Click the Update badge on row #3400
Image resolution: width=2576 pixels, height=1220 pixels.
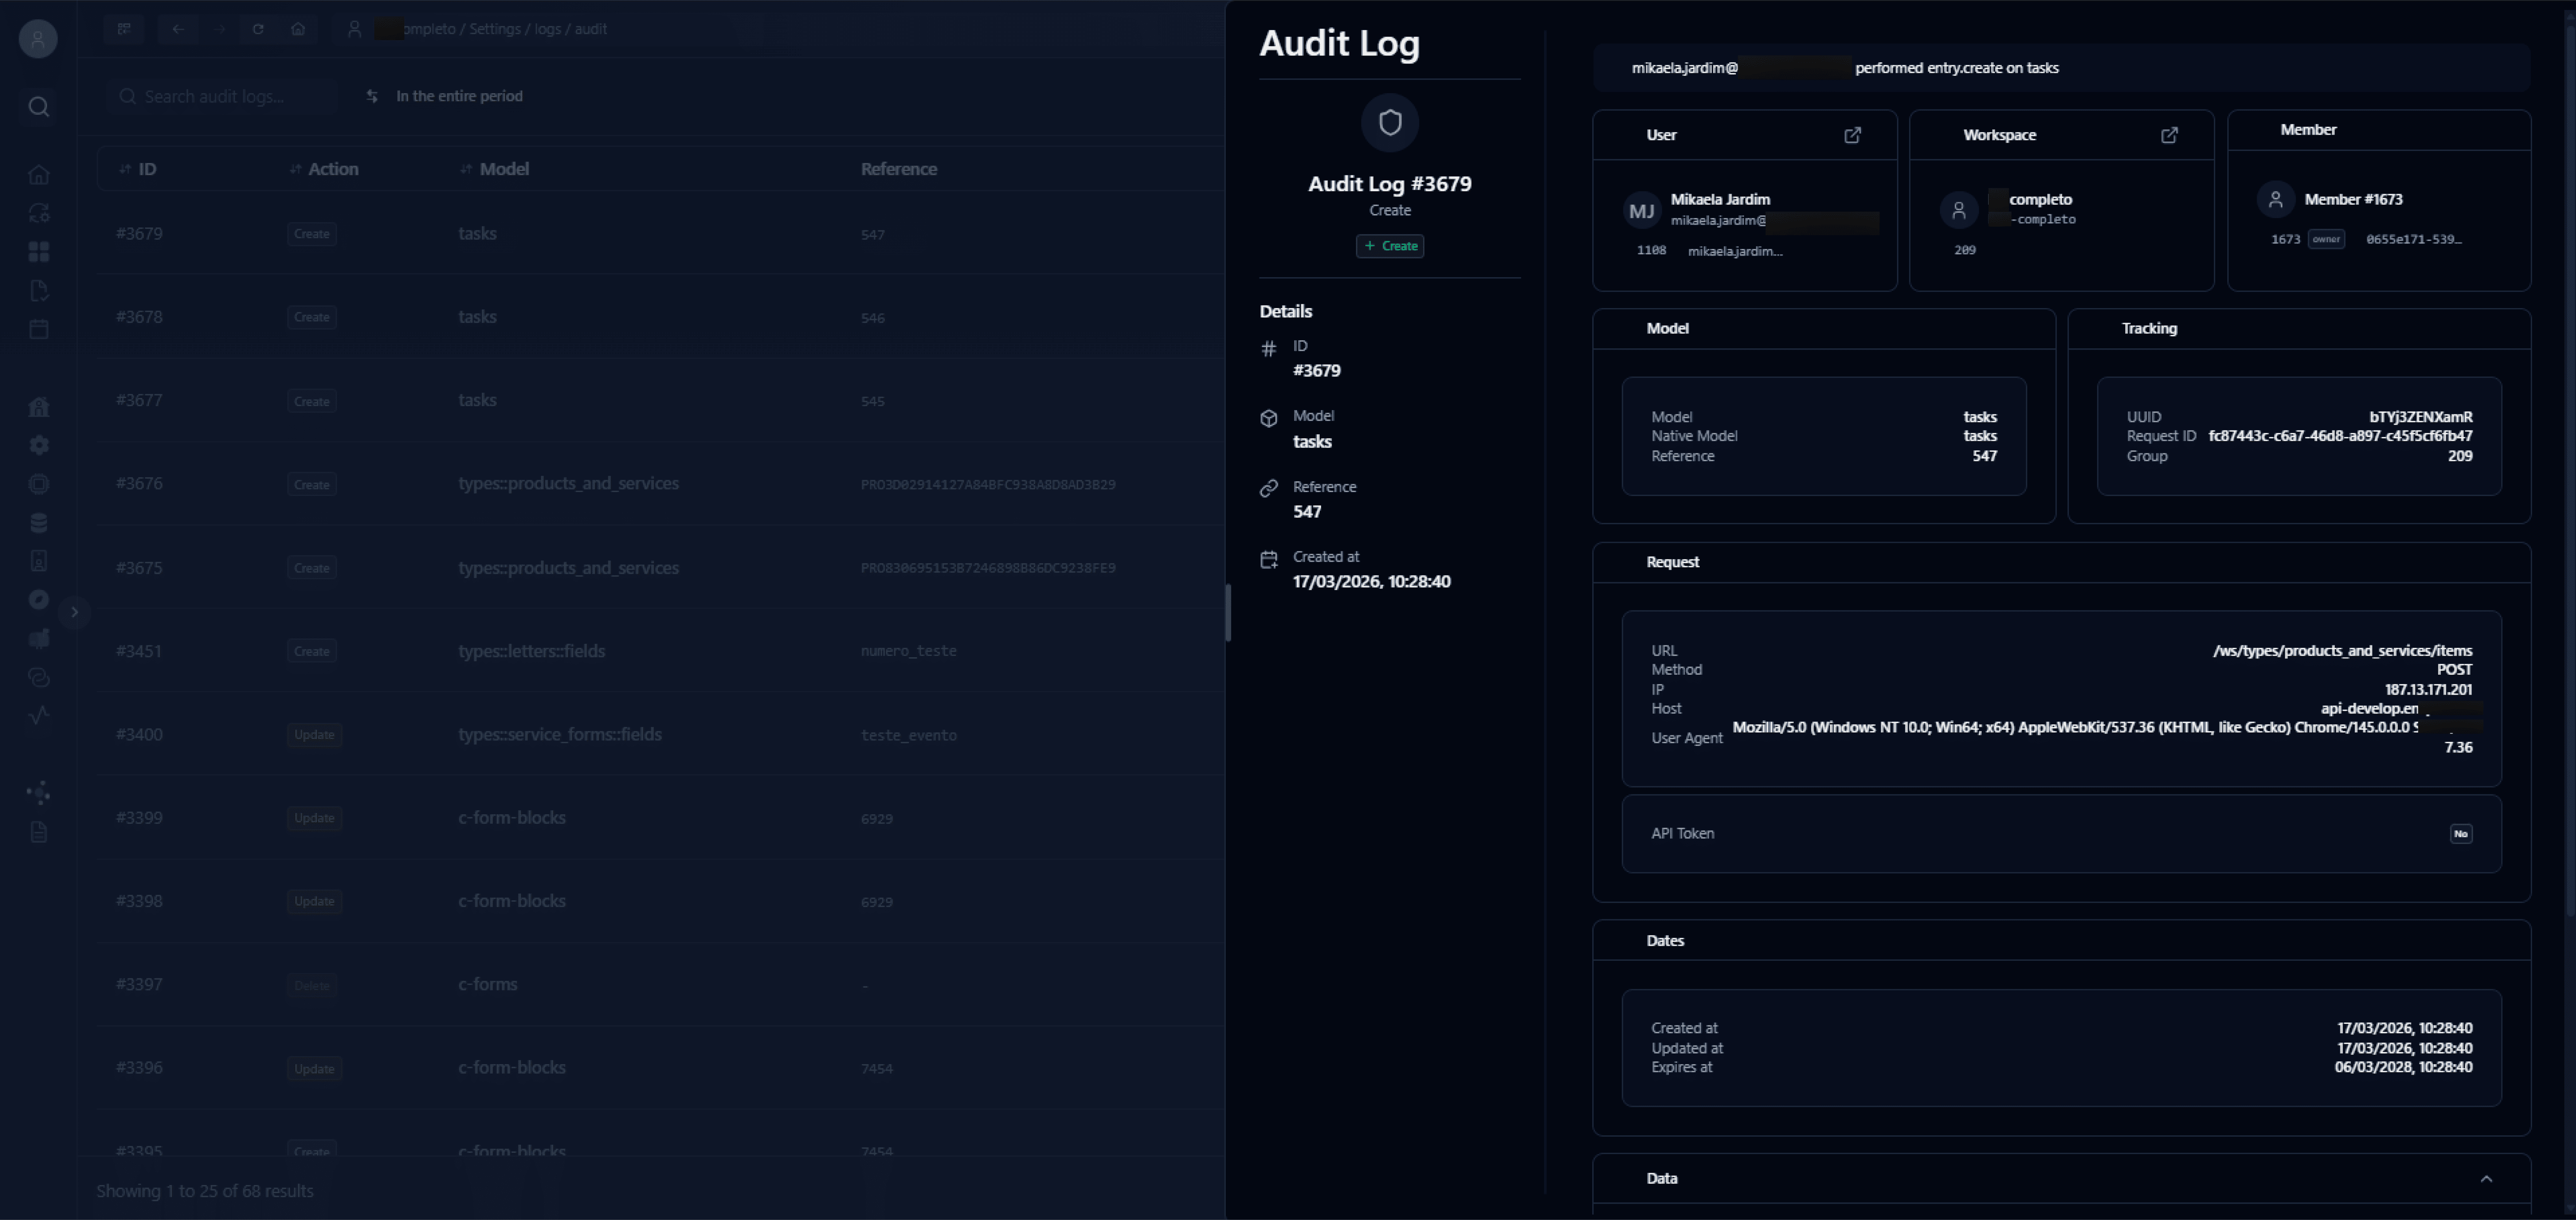point(314,735)
